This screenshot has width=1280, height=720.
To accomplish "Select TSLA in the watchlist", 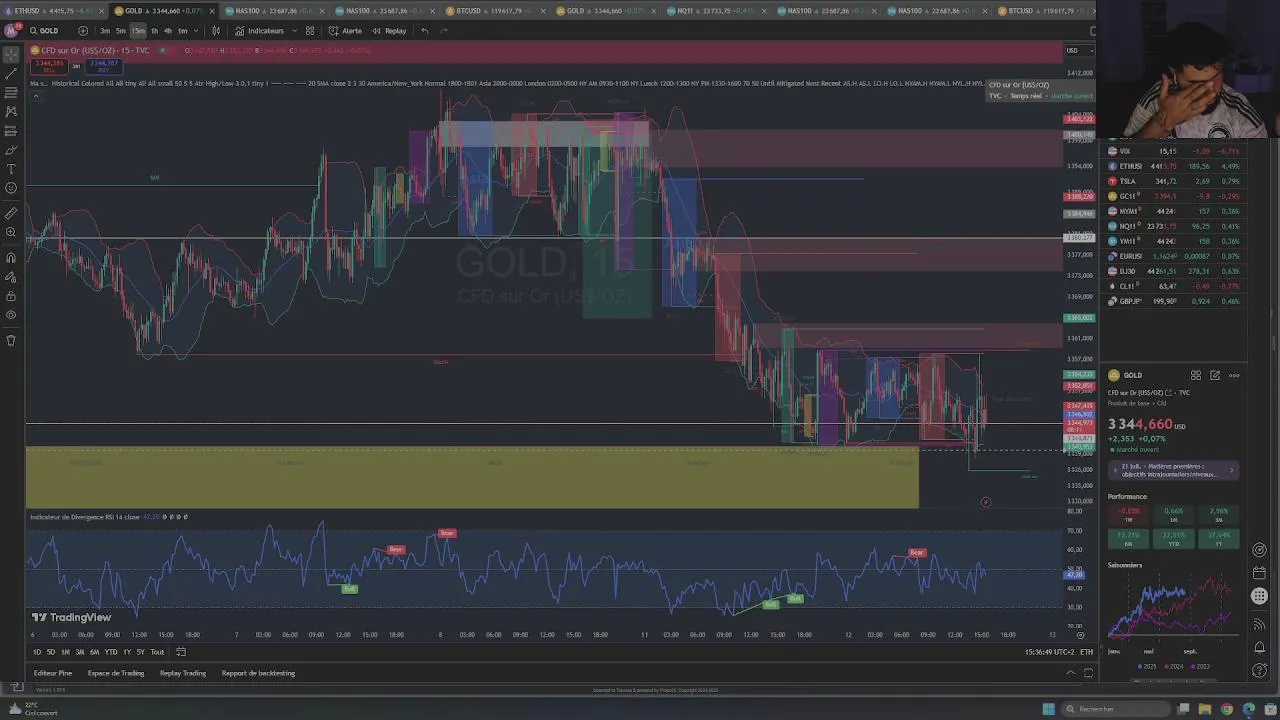I will click(1173, 181).
